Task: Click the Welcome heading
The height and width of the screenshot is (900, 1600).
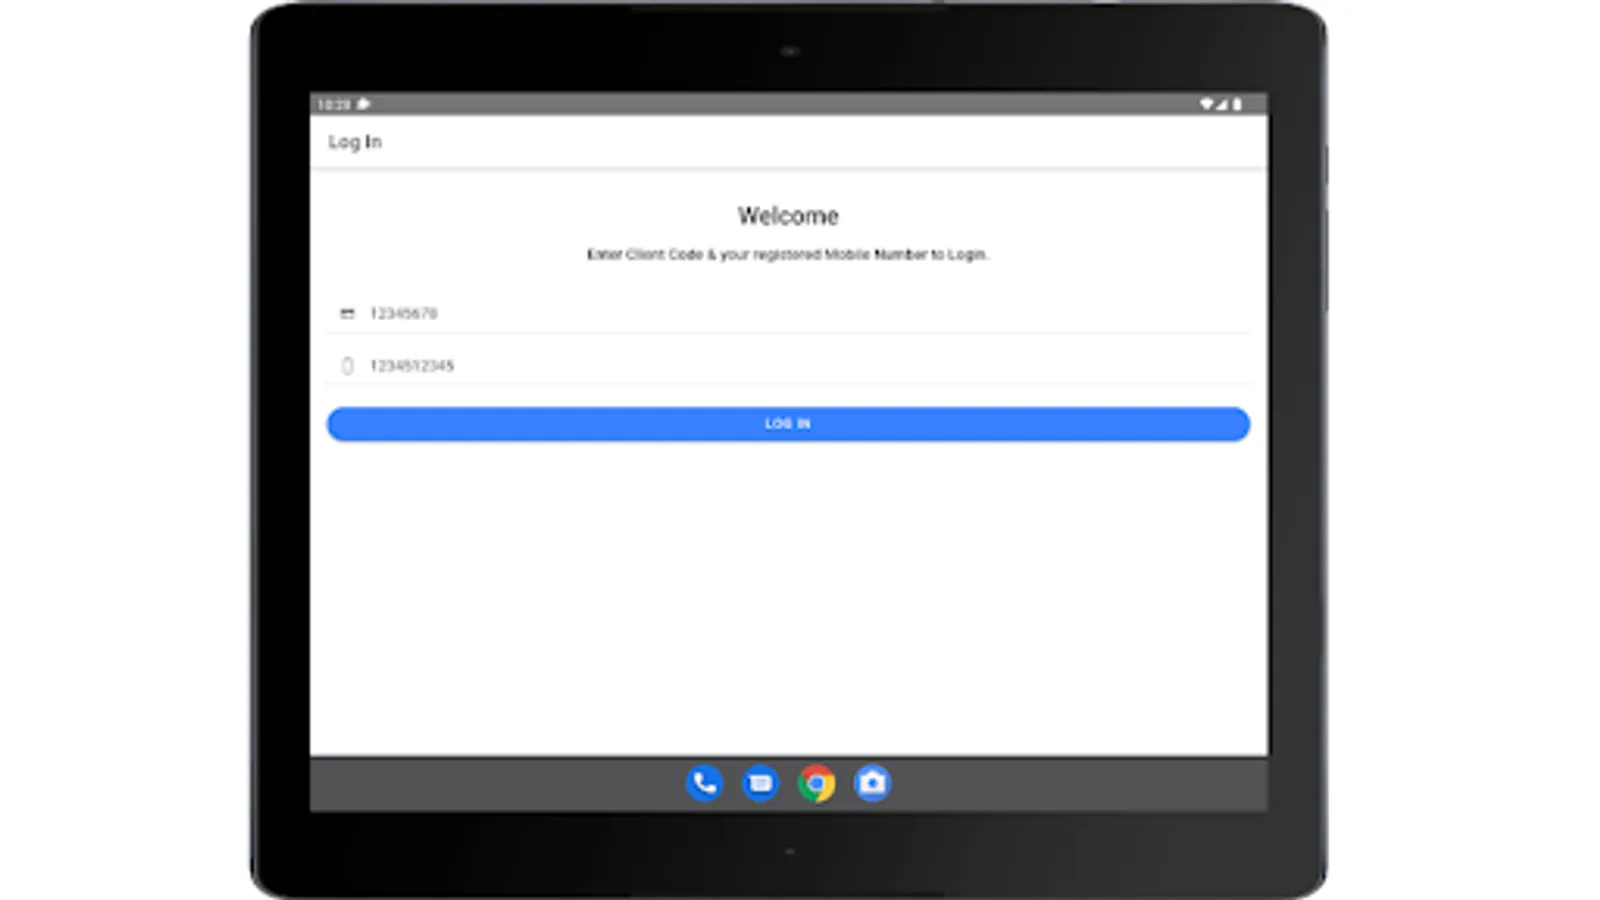Action: pos(789,215)
